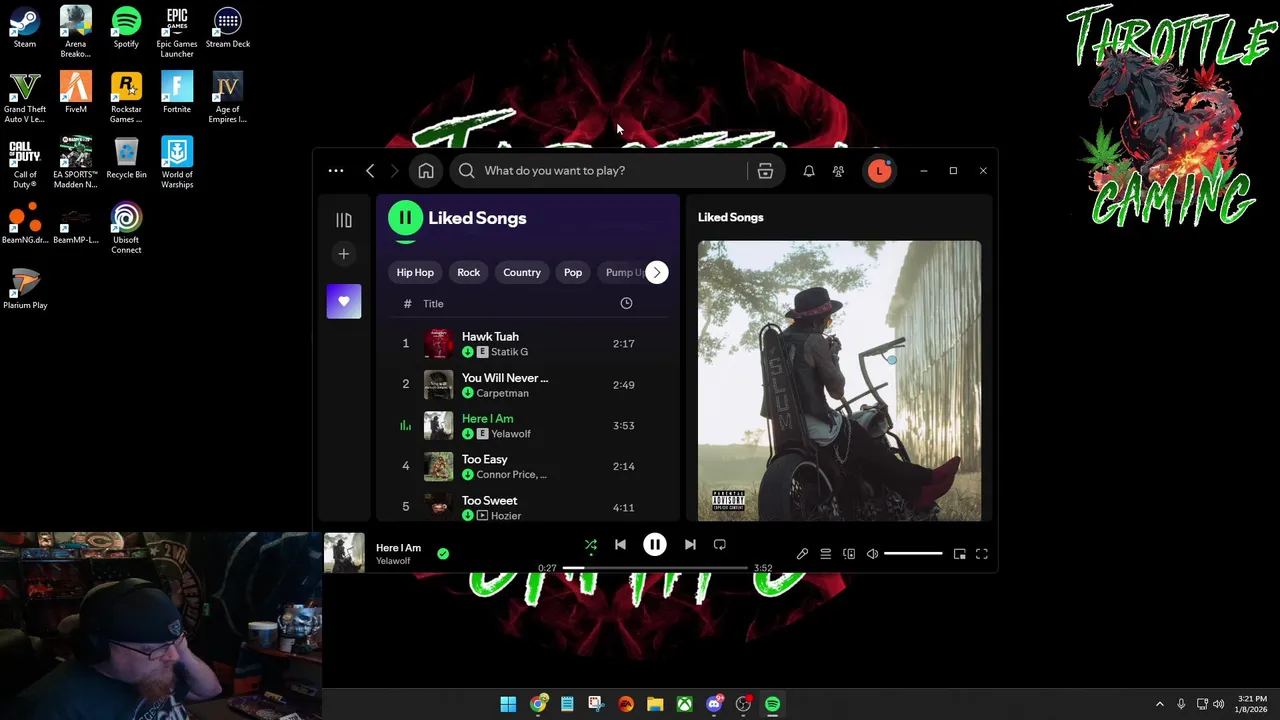
Task: Open the miniplayer icon
Action: [959, 554]
